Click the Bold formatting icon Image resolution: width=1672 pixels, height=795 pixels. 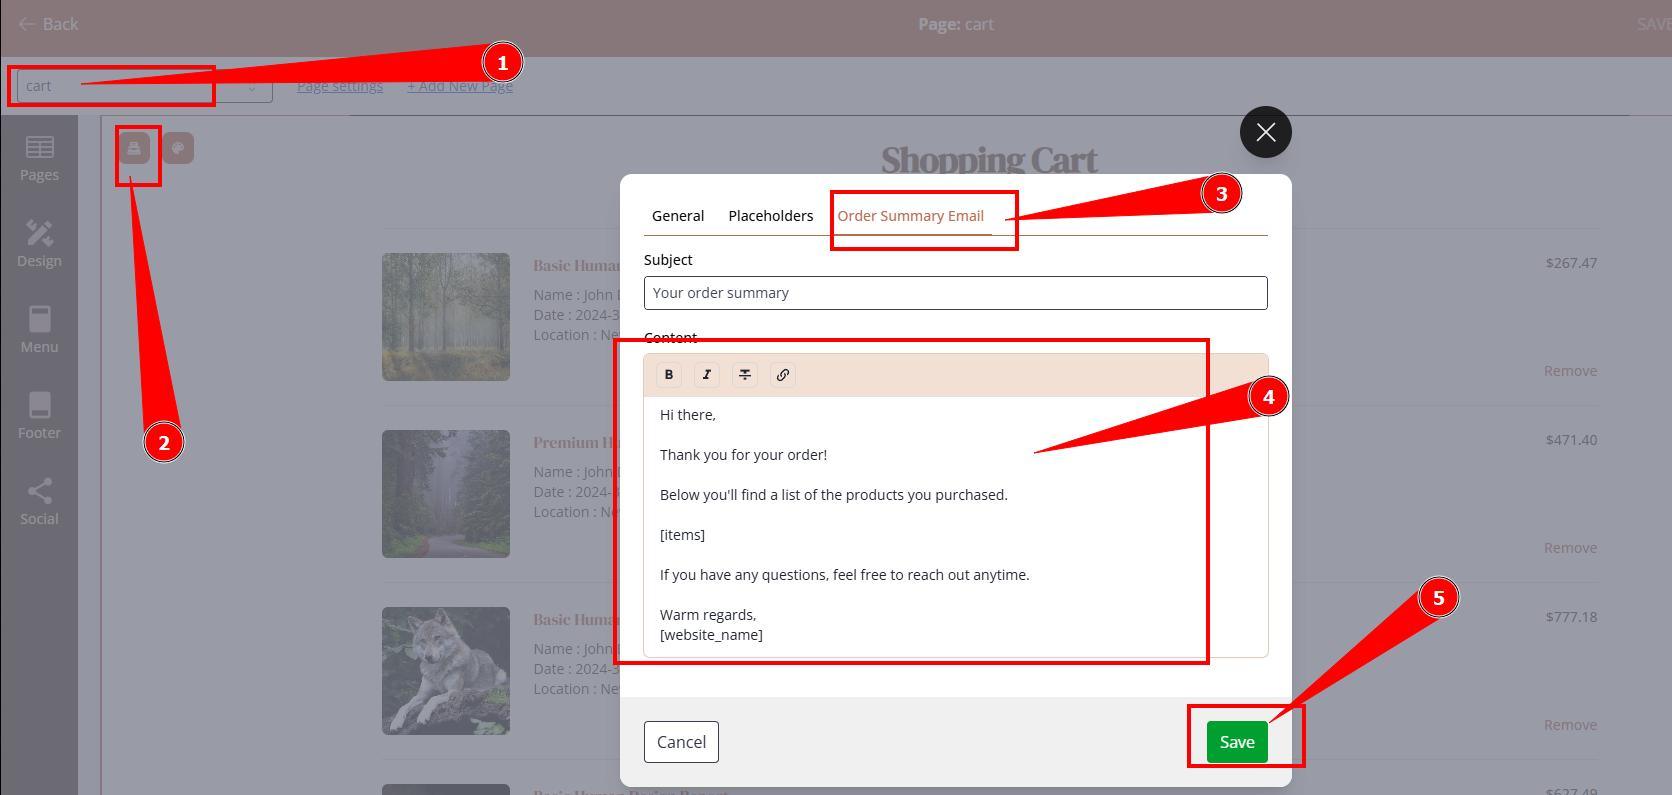(669, 375)
